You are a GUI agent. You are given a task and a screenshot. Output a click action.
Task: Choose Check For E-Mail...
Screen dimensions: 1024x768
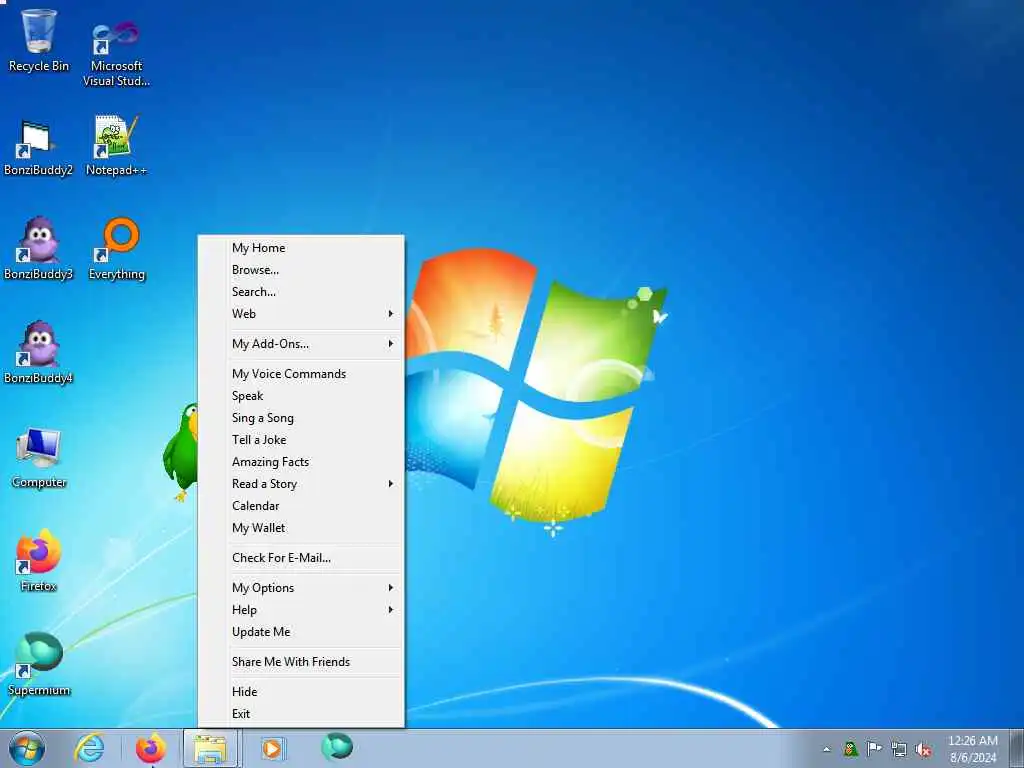[x=301, y=558]
